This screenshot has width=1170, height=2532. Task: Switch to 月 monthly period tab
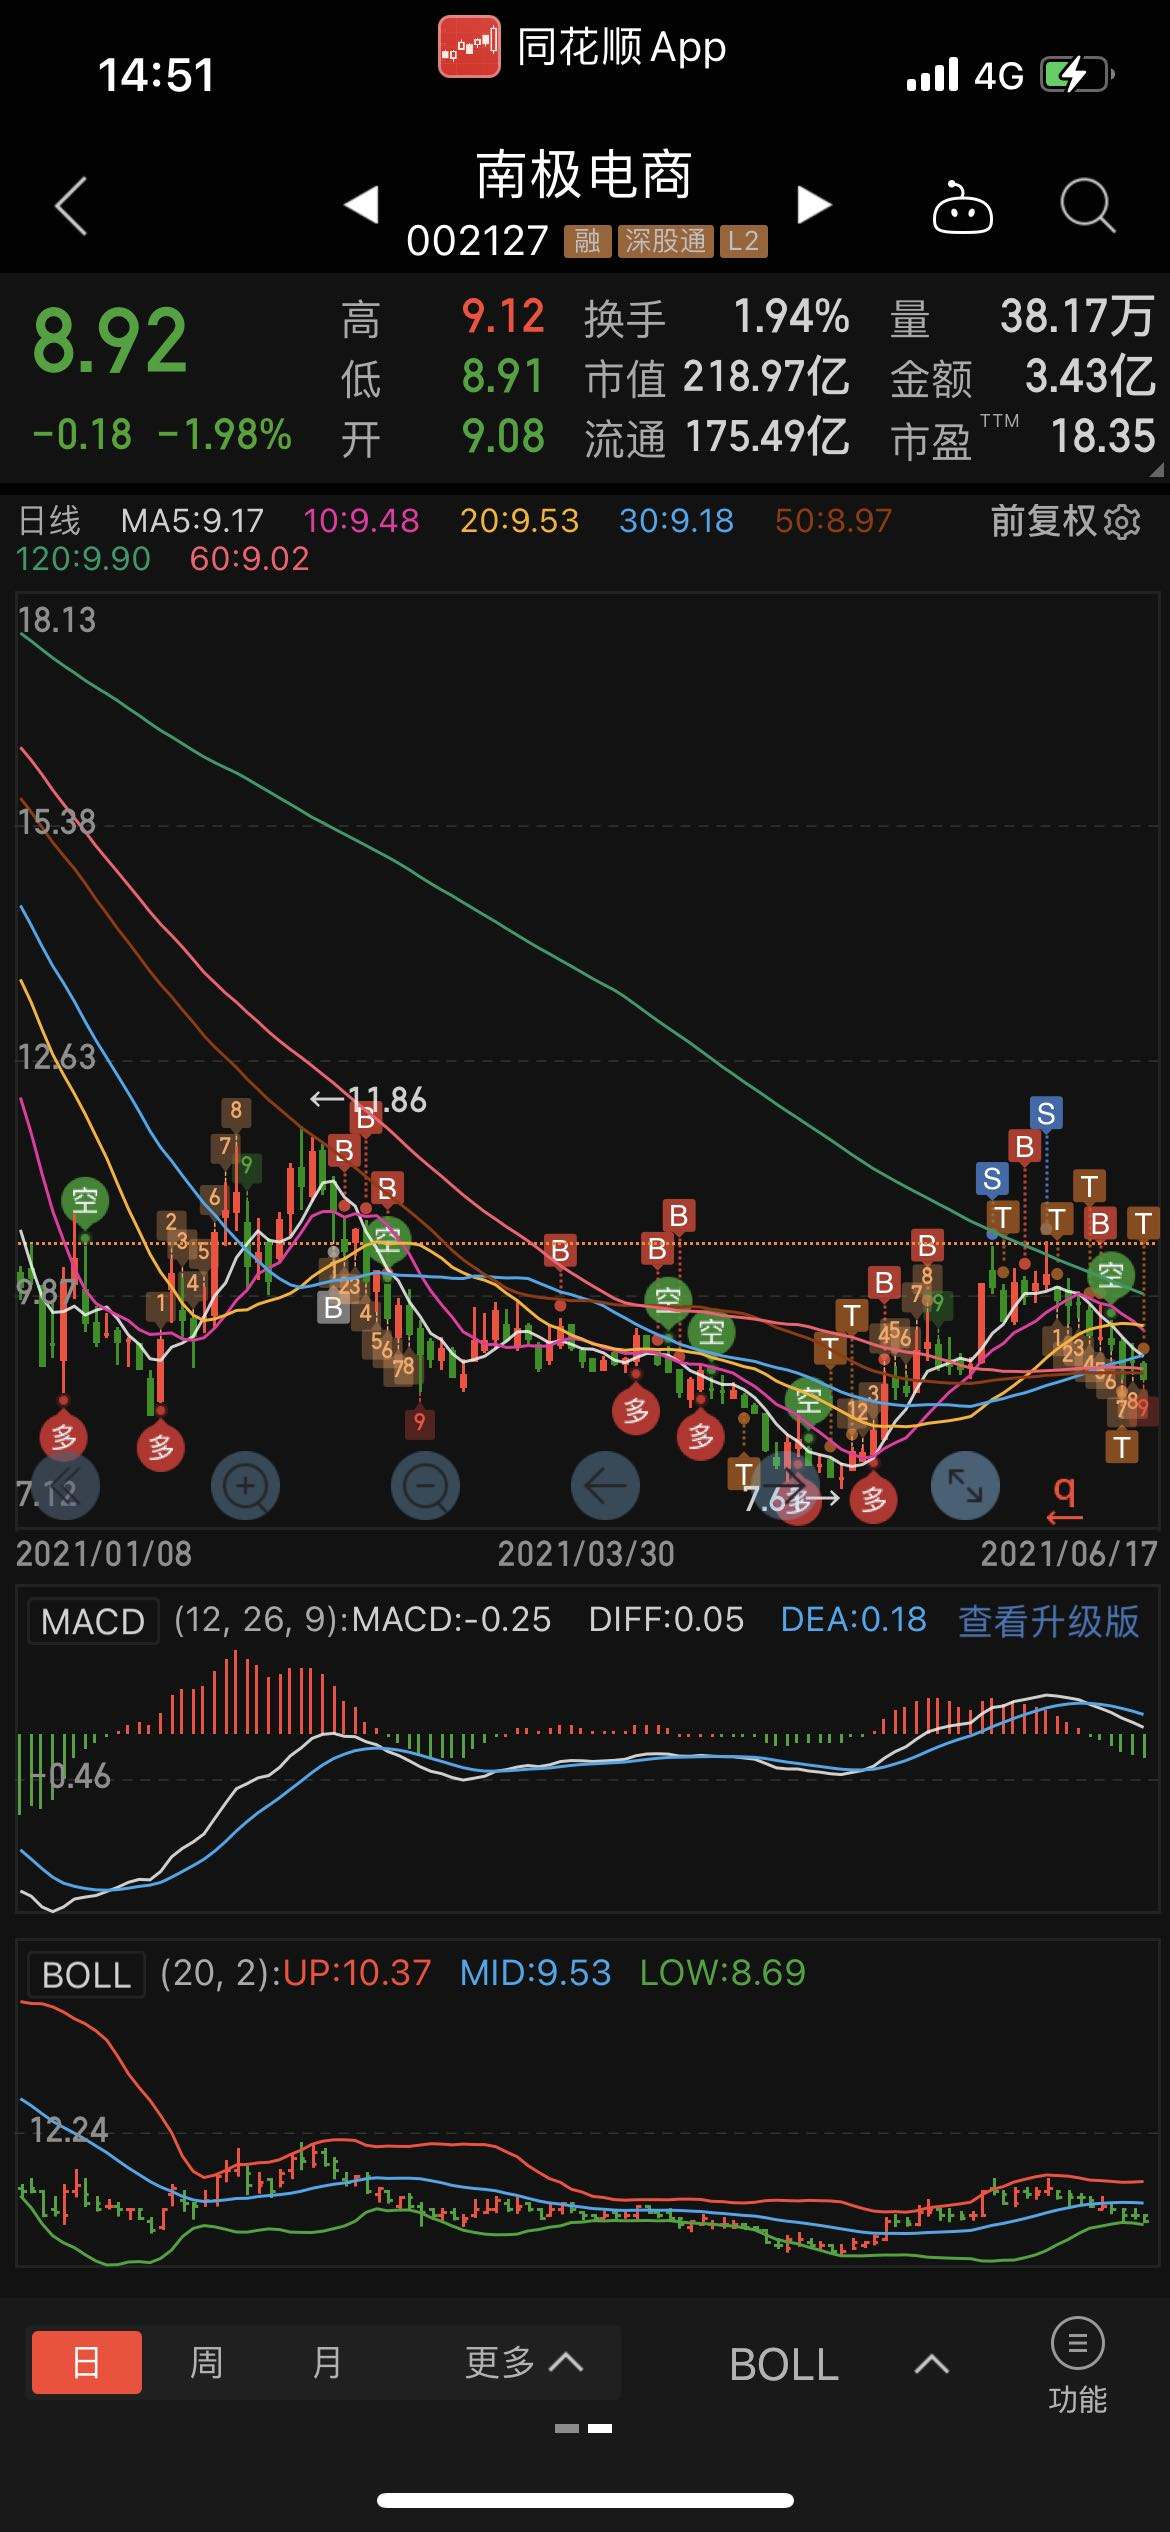tap(327, 2362)
